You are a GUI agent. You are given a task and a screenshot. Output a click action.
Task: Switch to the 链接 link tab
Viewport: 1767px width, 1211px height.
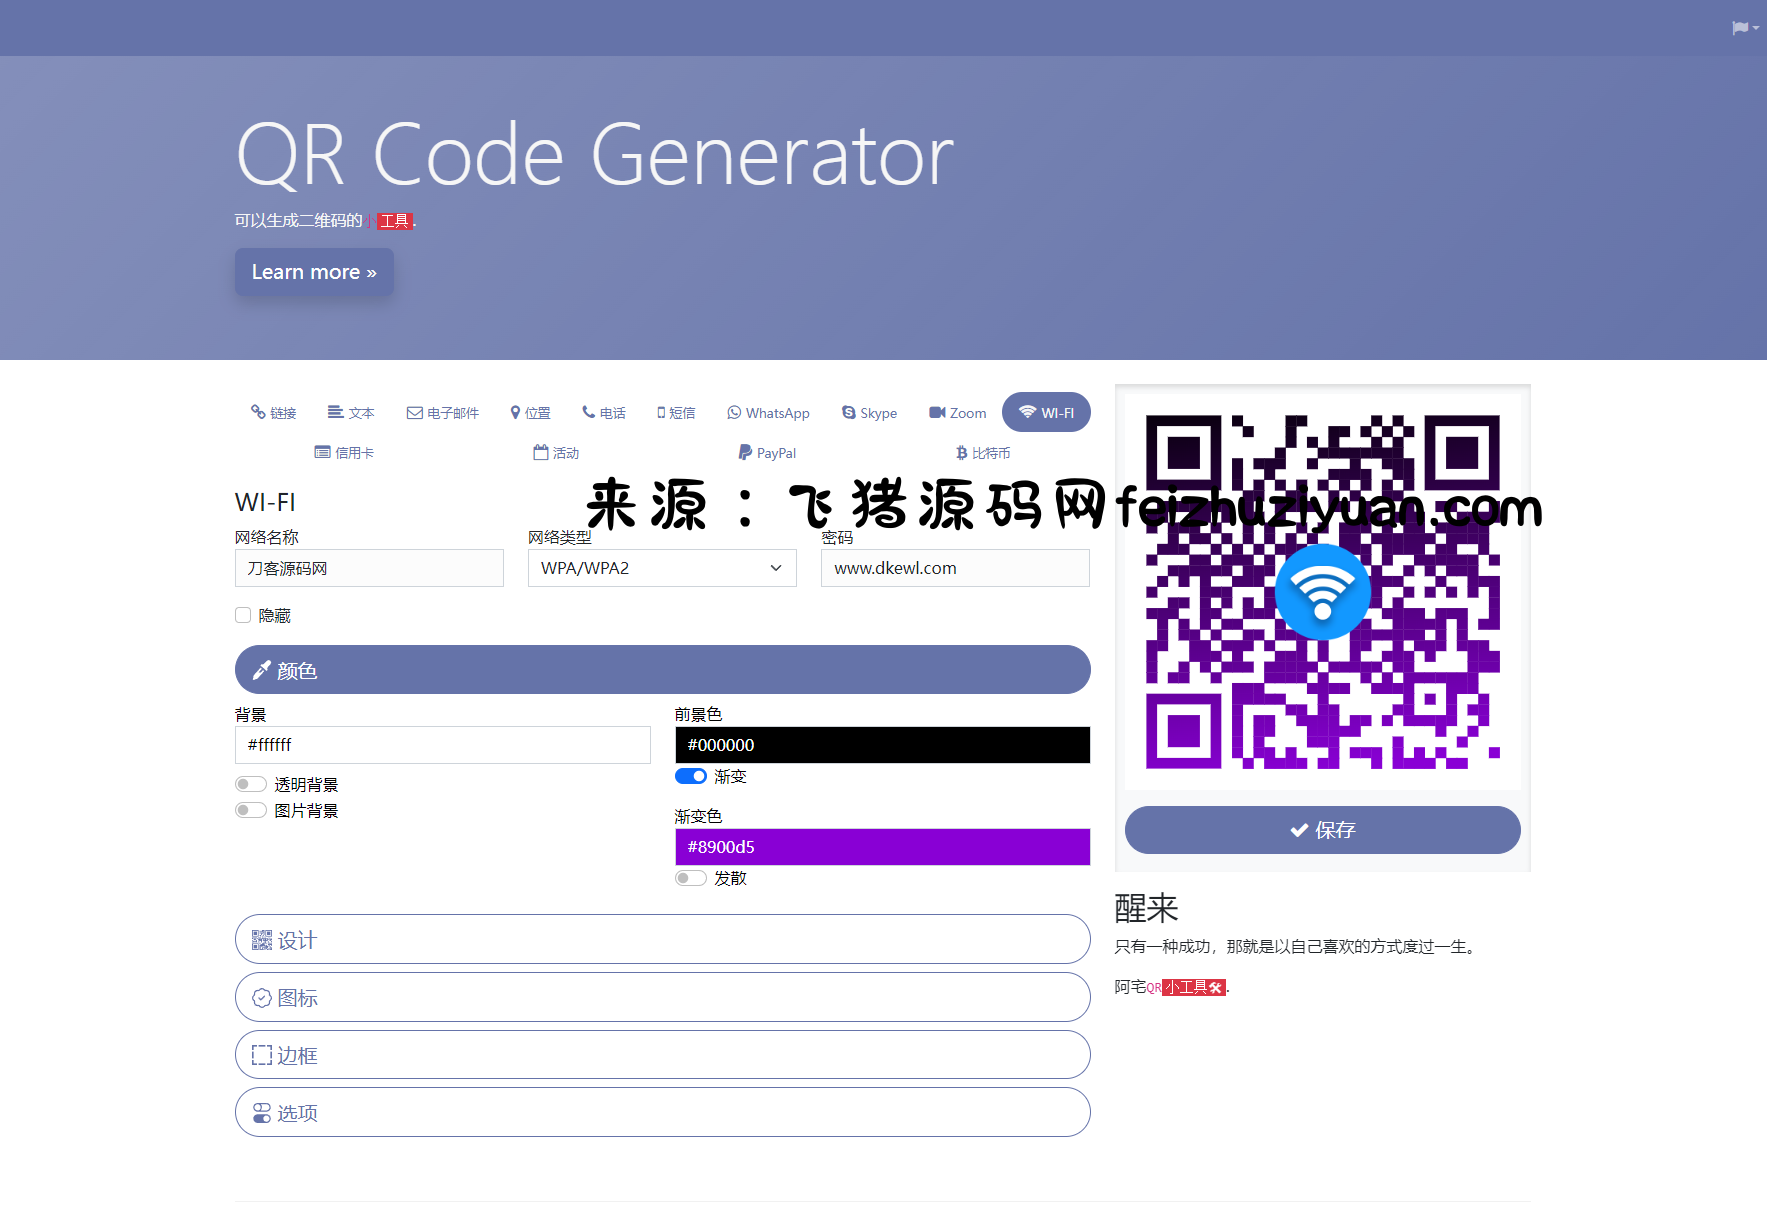click(273, 413)
